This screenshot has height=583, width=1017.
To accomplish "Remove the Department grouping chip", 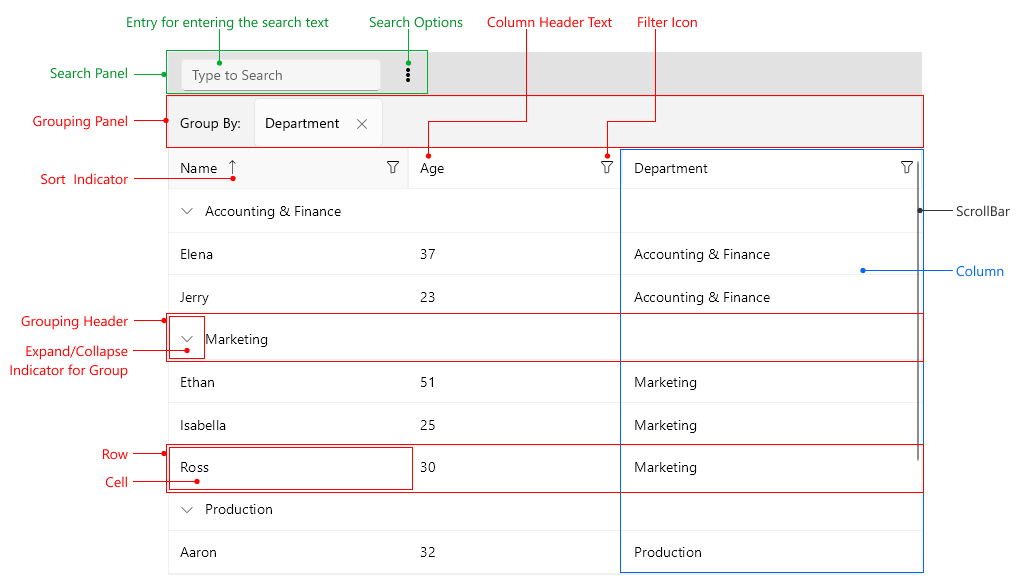I will pyautogui.click(x=362, y=124).
